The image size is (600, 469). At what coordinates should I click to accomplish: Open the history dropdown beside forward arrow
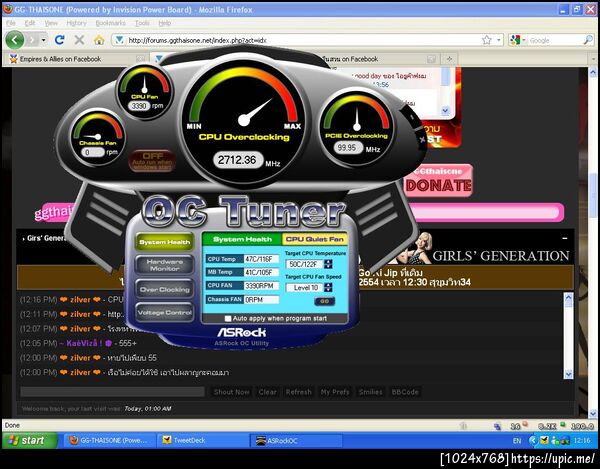tap(44, 40)
